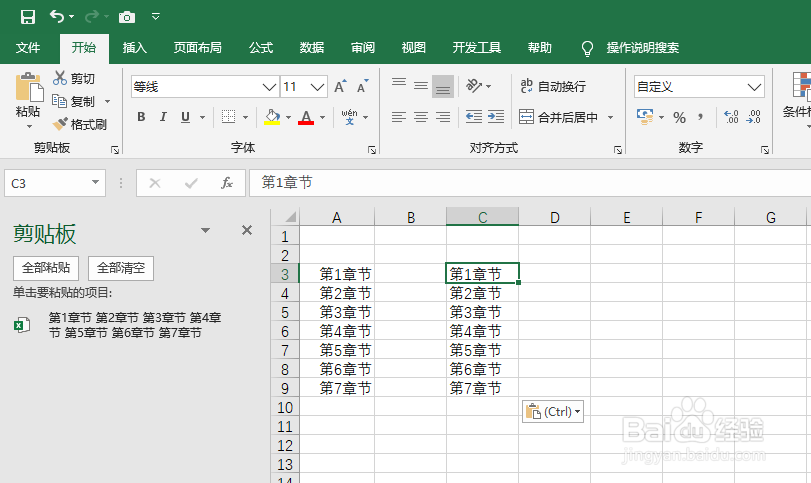Click the wén phonetic guide button

tap(350, 117)
